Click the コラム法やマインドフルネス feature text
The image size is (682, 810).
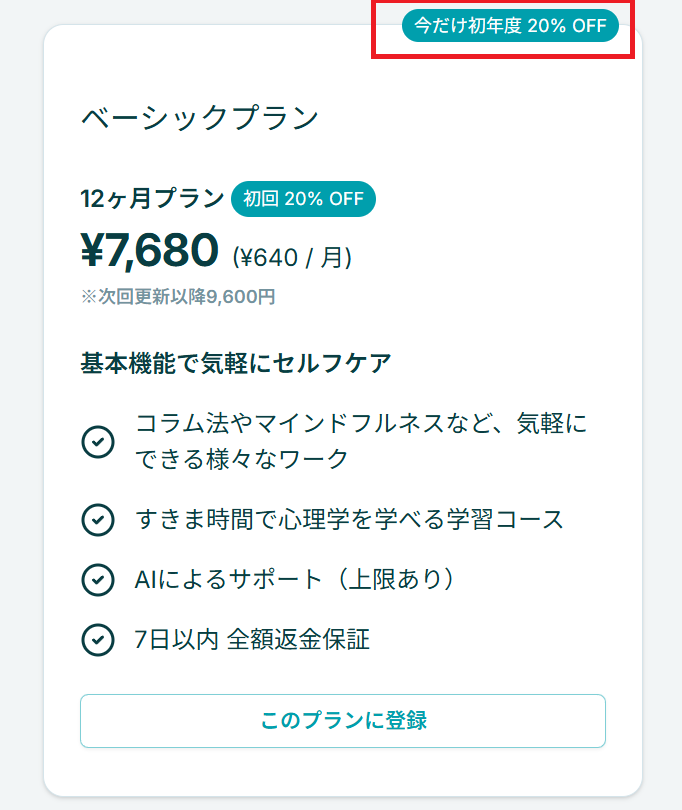(x=360, y=441)
